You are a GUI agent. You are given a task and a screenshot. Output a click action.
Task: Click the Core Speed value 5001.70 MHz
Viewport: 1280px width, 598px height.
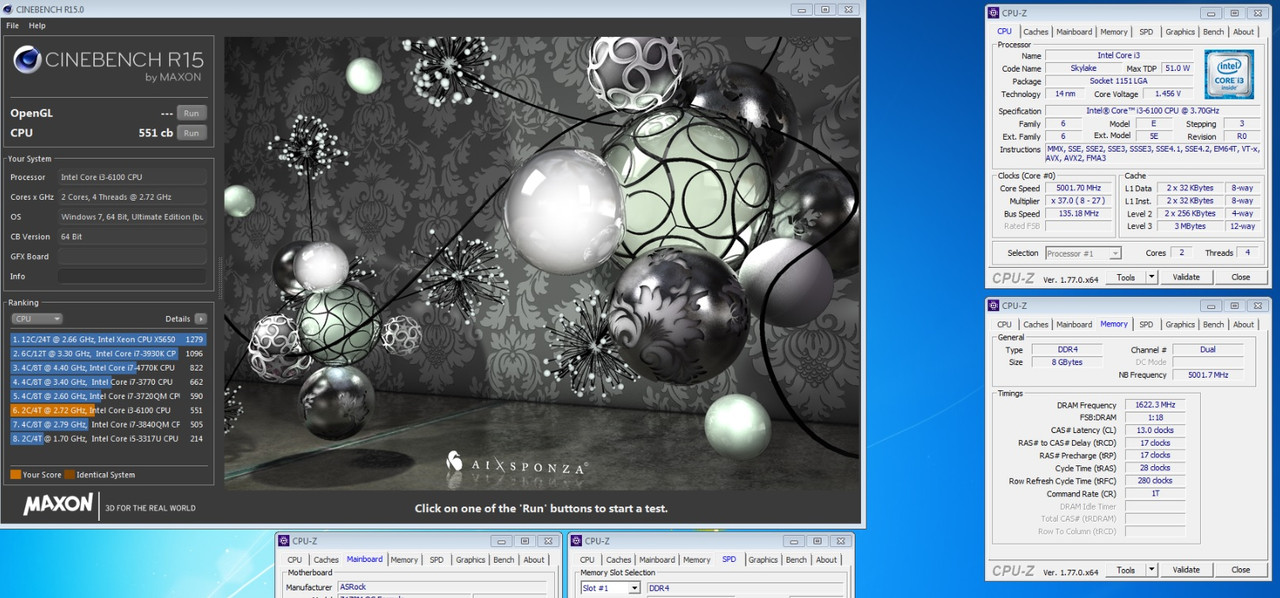(x=1078, y=188)
